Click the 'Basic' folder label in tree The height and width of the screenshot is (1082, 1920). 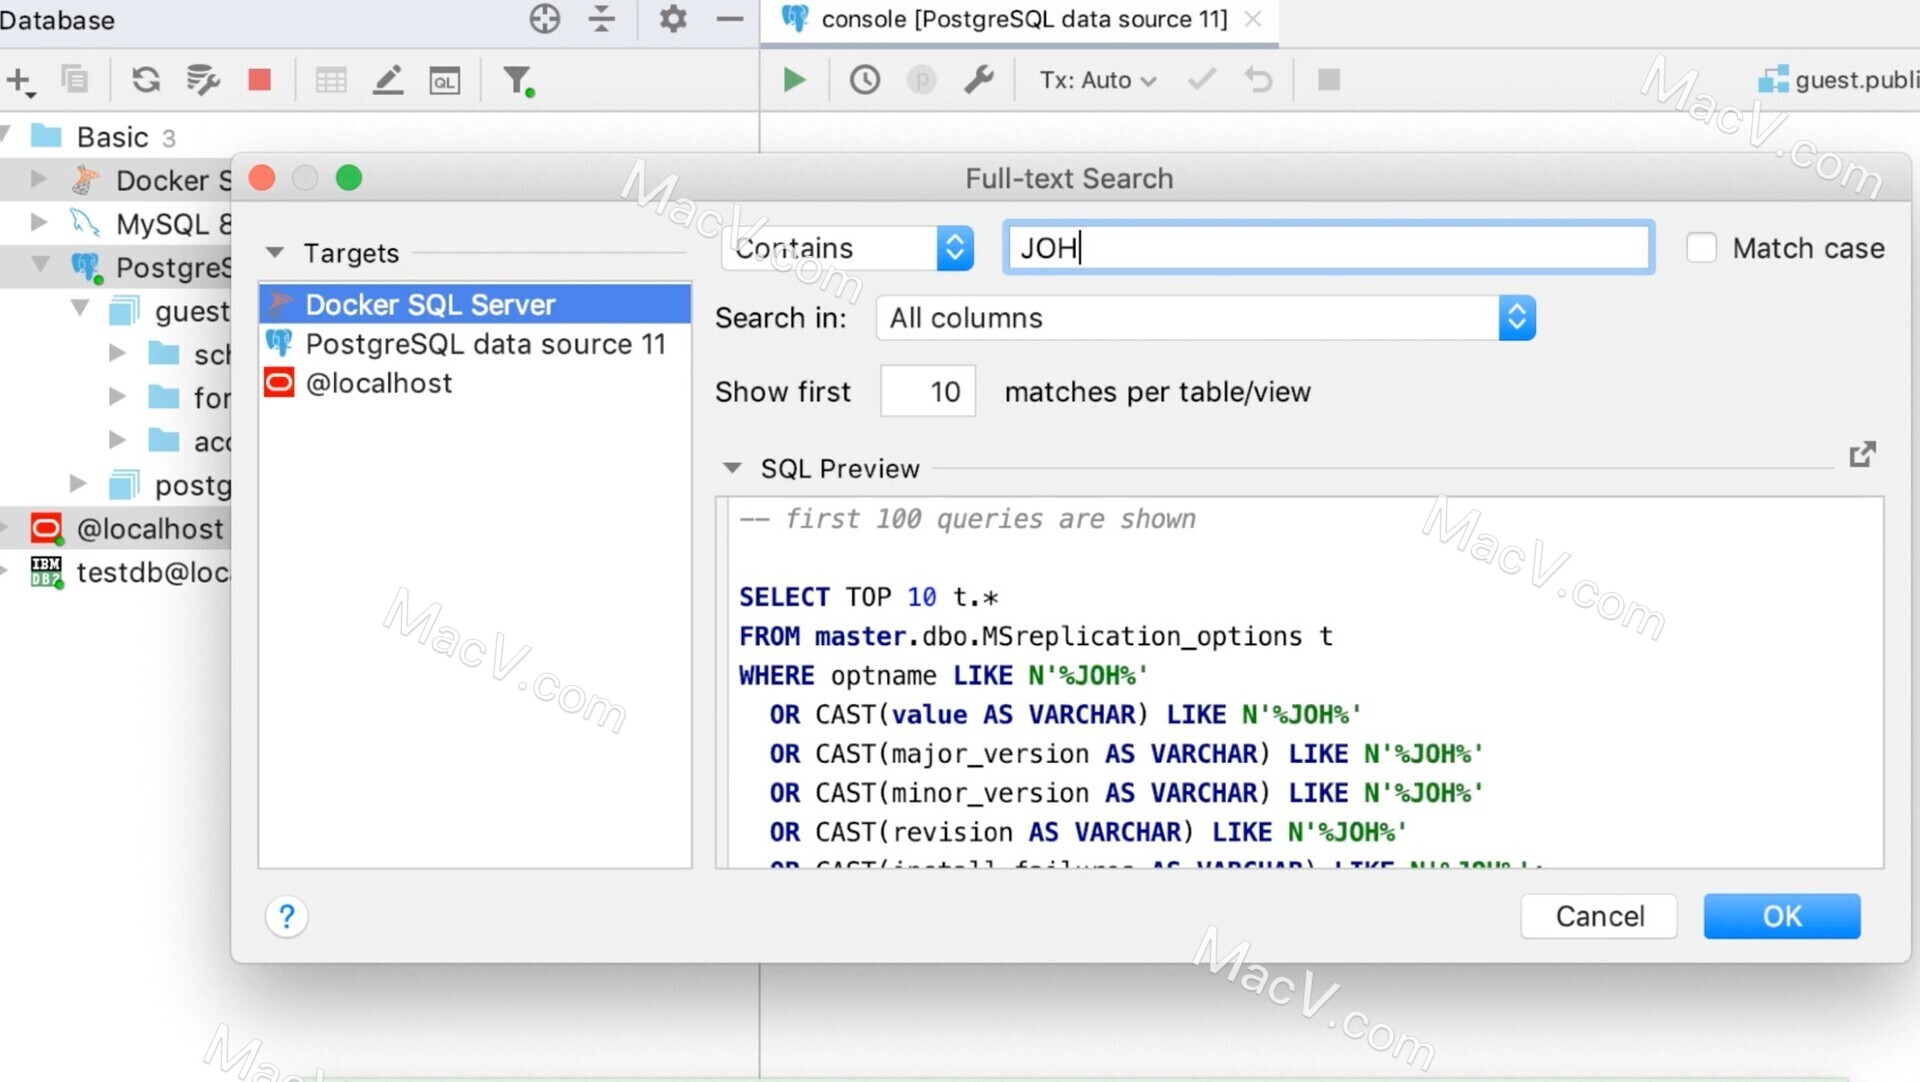pos(113,137)
